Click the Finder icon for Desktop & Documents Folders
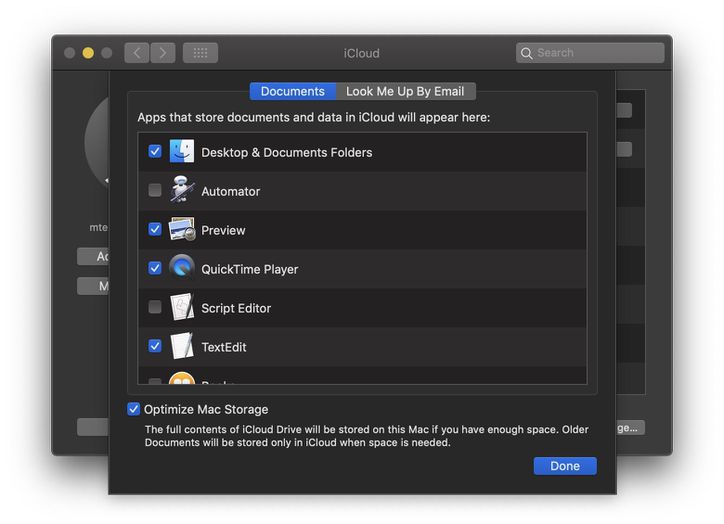The height and width of the screenshot is (524, 724). point(181,151)
